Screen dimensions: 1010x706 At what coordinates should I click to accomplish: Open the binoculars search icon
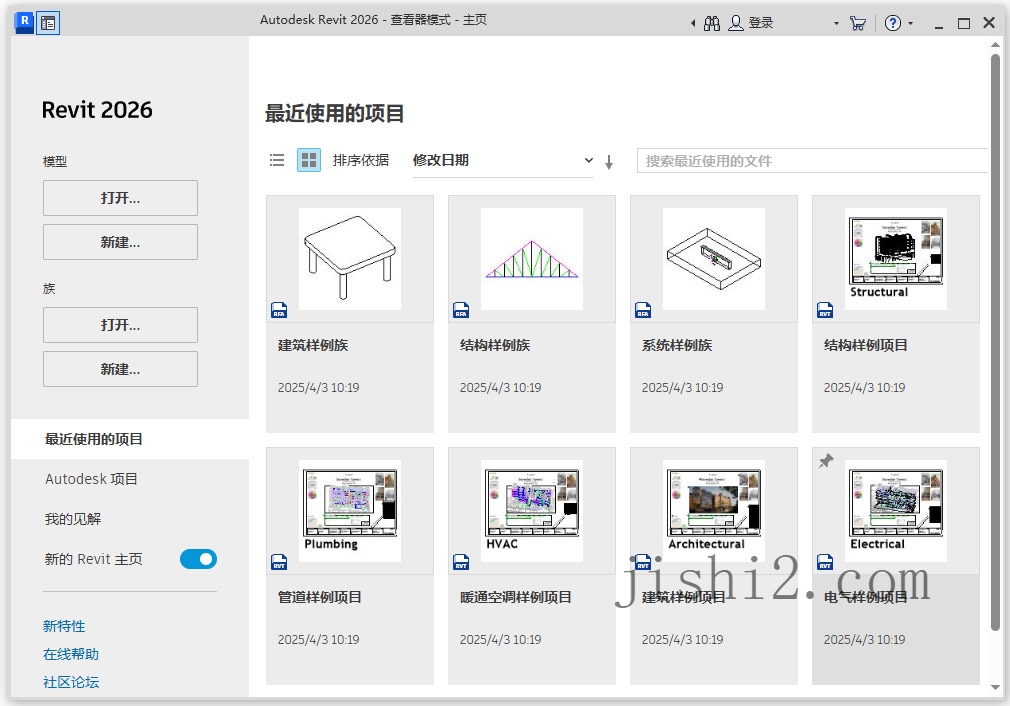(712, 23)
